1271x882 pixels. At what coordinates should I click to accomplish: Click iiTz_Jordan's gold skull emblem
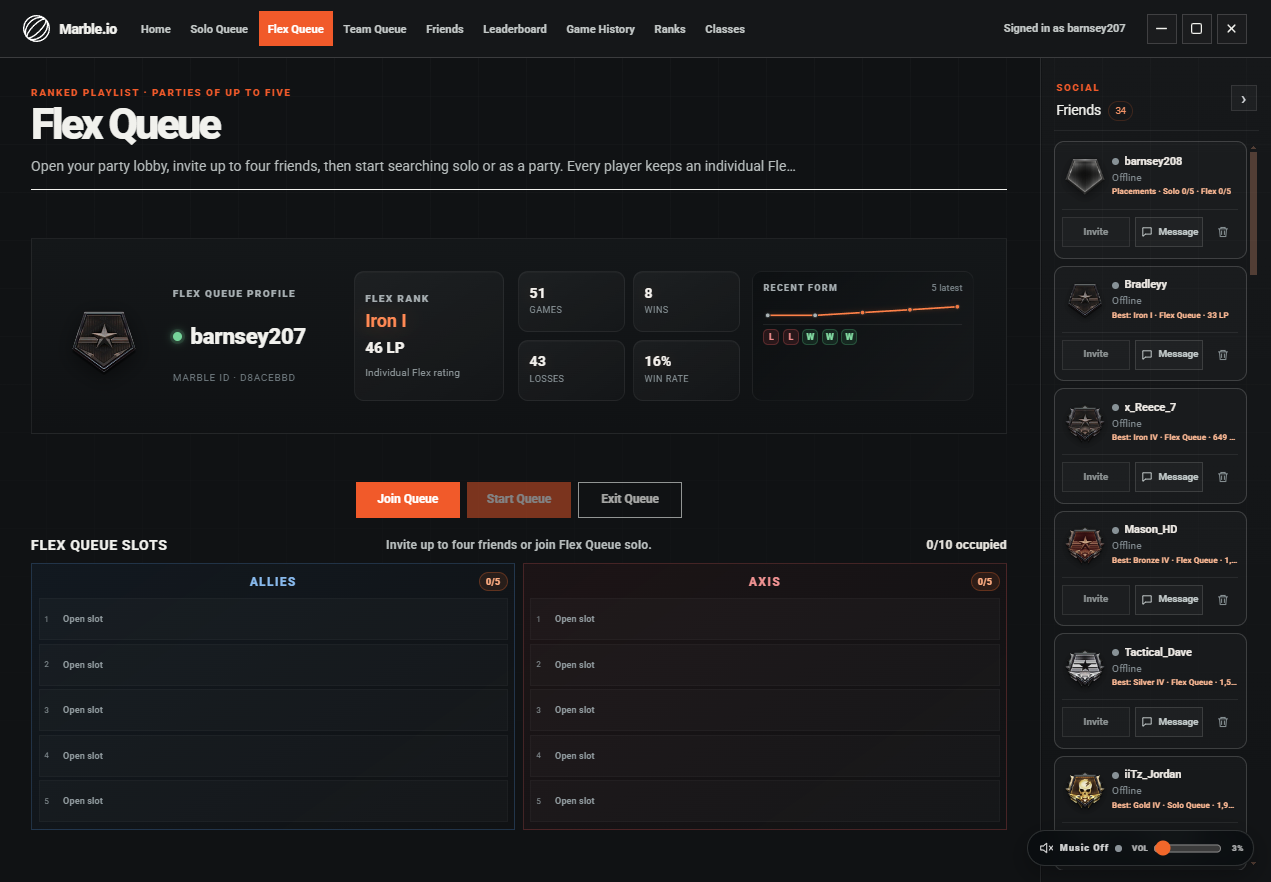click(1084, 789)
